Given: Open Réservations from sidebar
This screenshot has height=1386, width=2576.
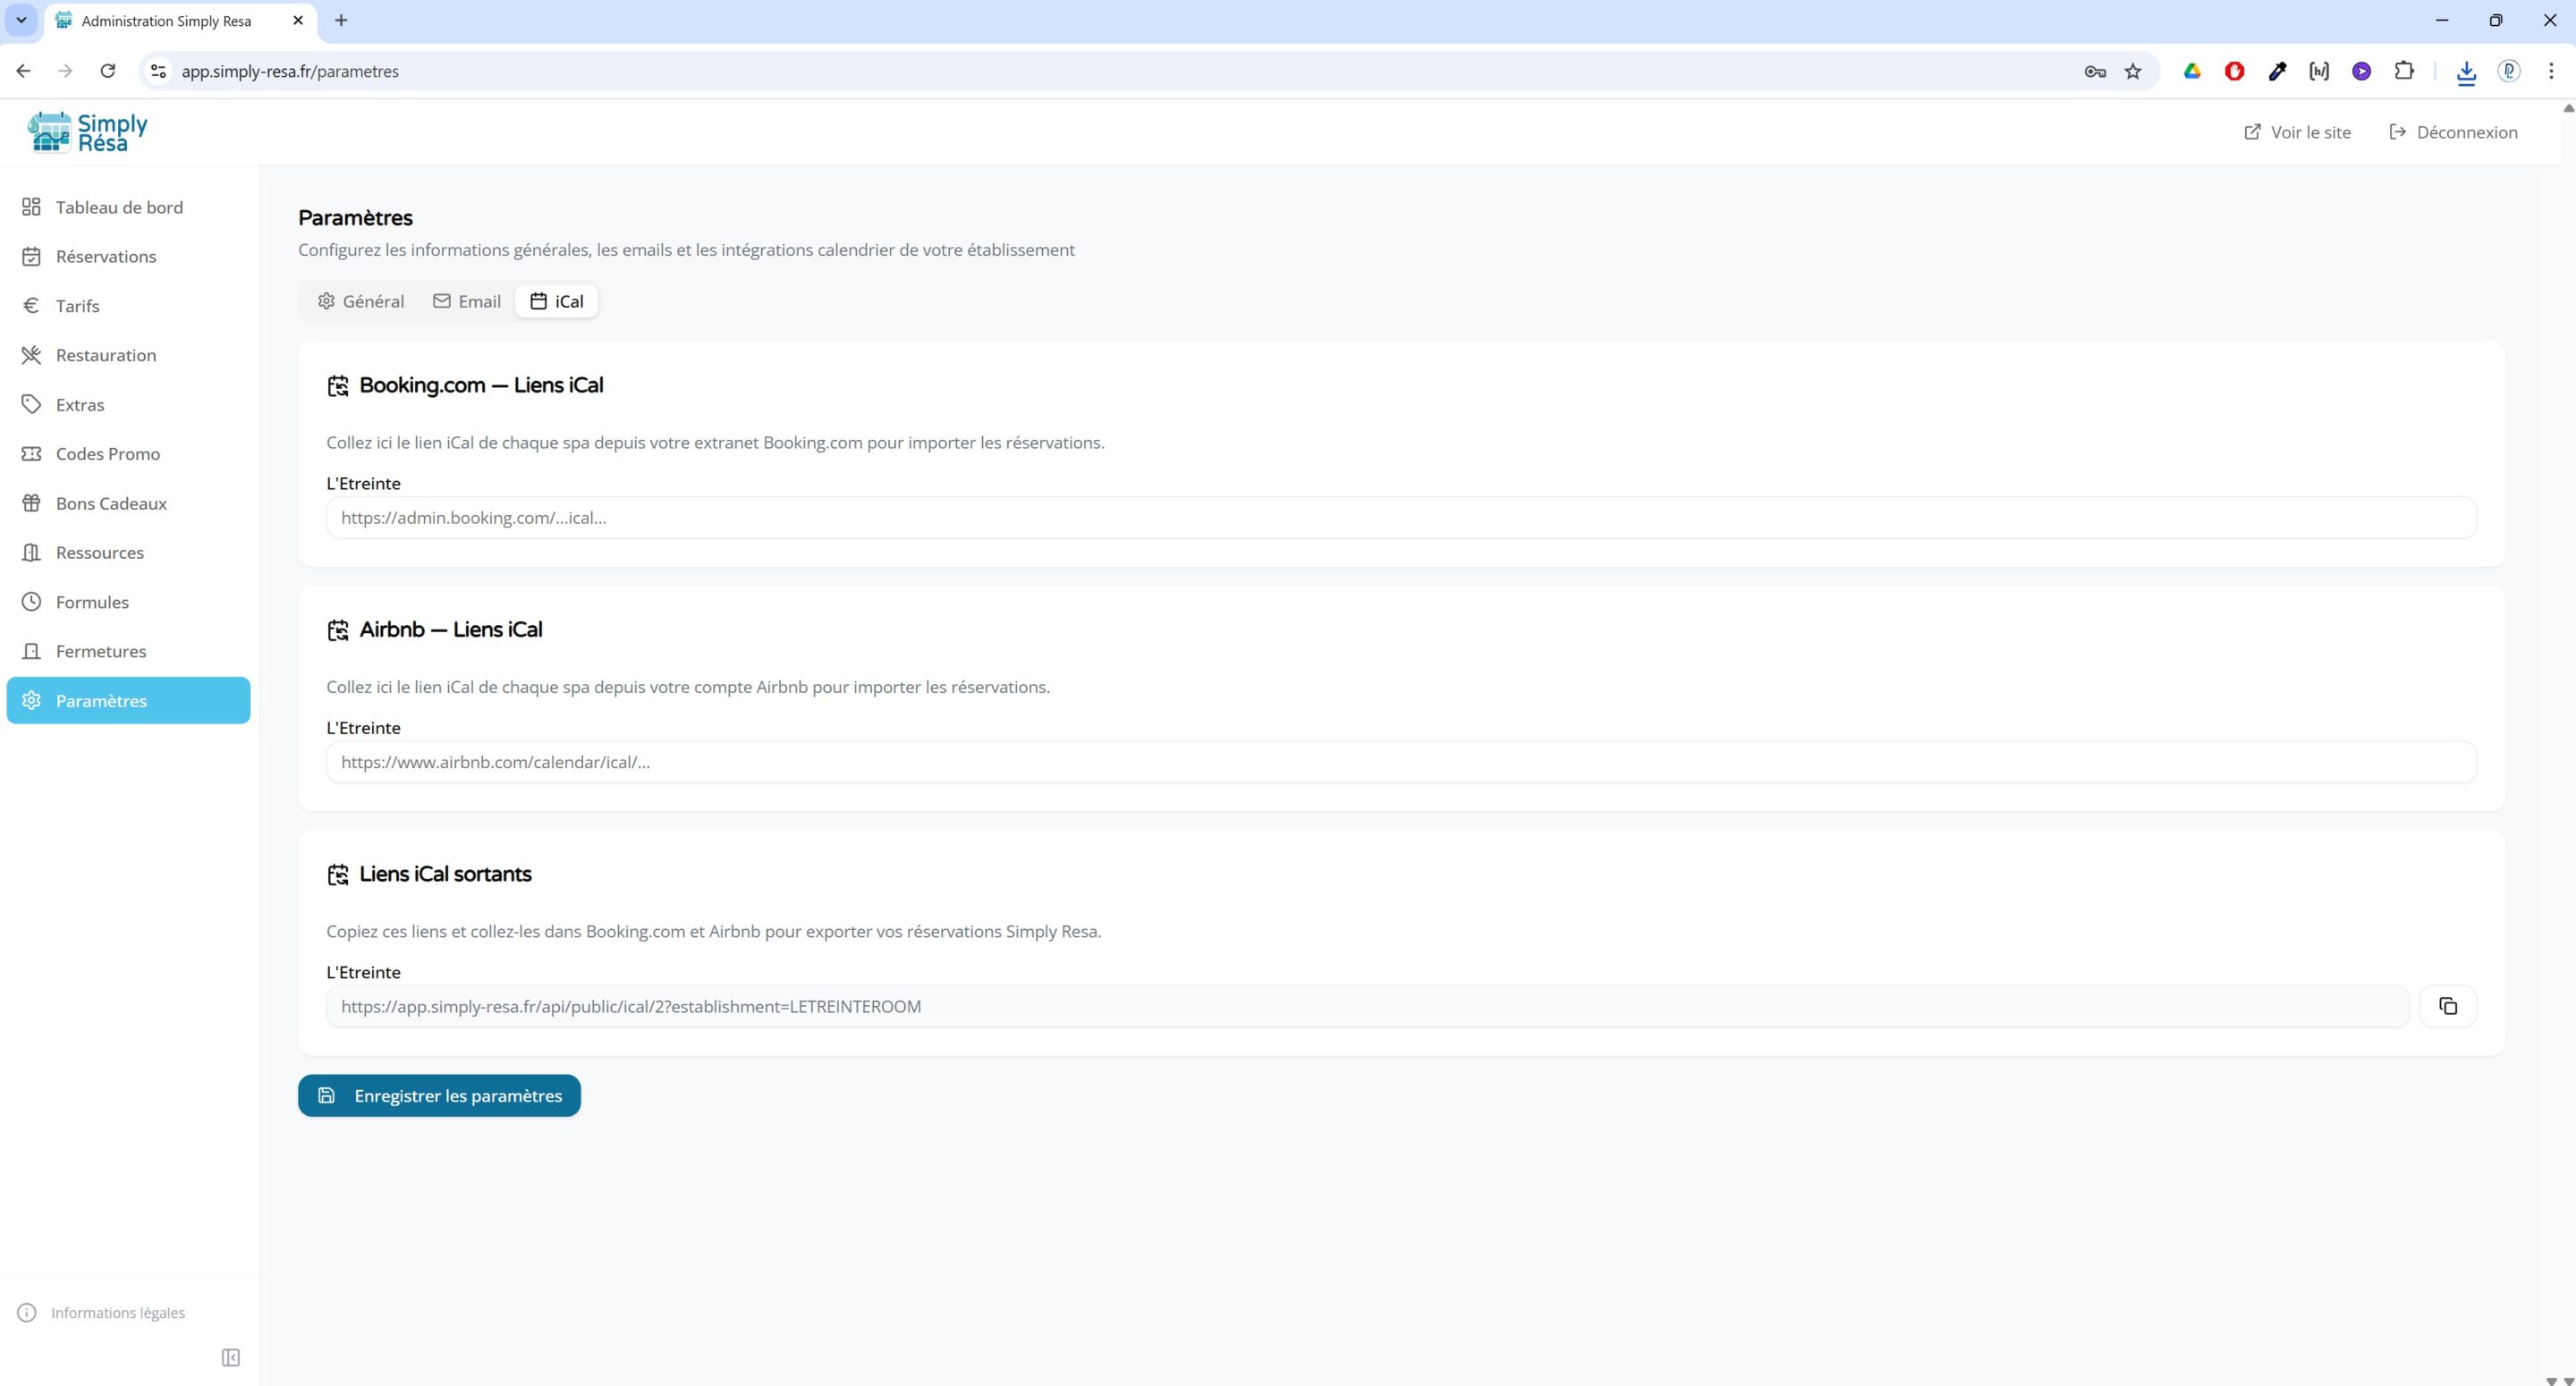Looking at the screenshot, I should tap(106, 256).
